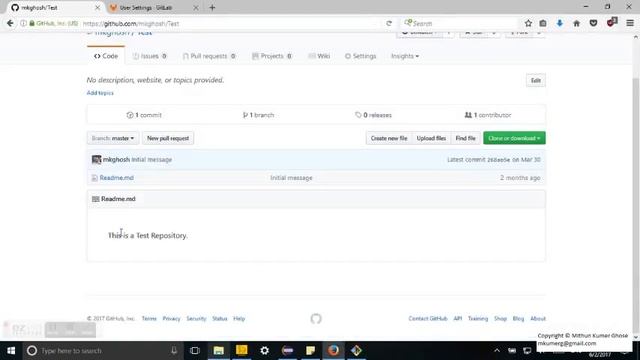Click the footer About link
This screenshot has height=360, width=640.
(538, 318)
